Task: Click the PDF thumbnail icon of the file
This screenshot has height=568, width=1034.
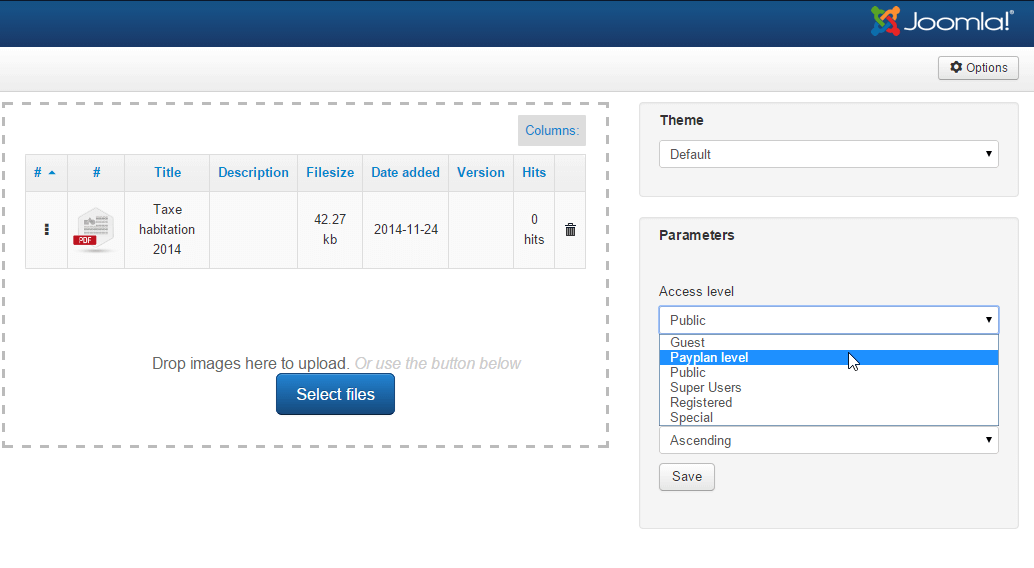Action: click(96, 230)
